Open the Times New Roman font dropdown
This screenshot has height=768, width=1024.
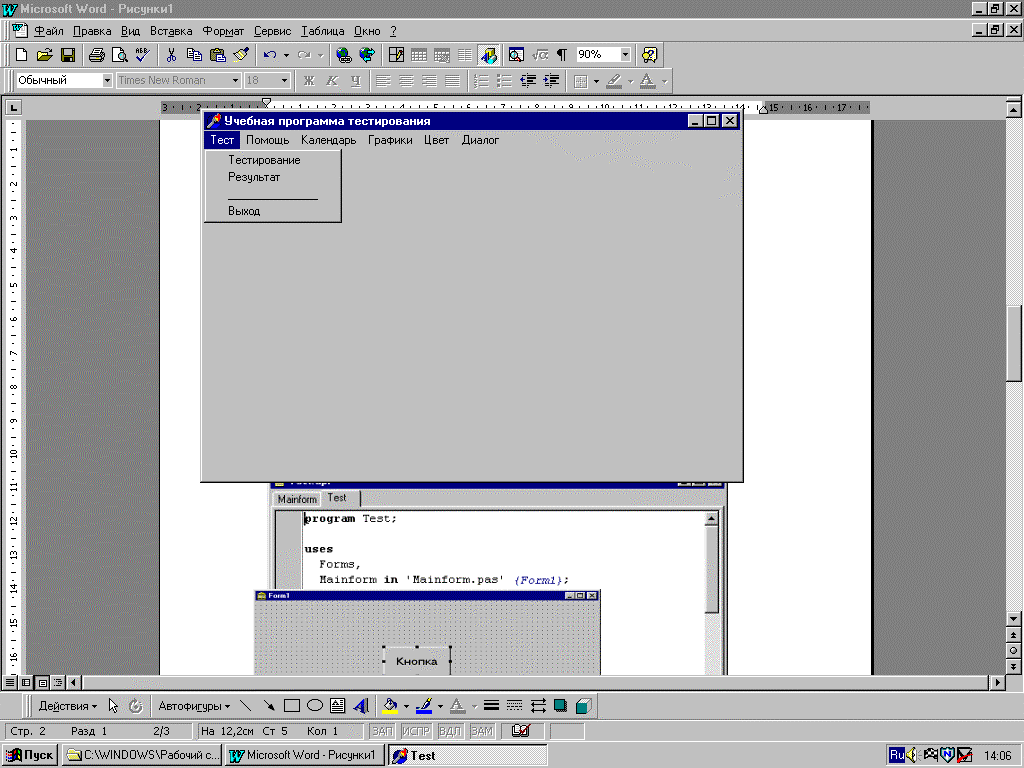pos(235,80)
